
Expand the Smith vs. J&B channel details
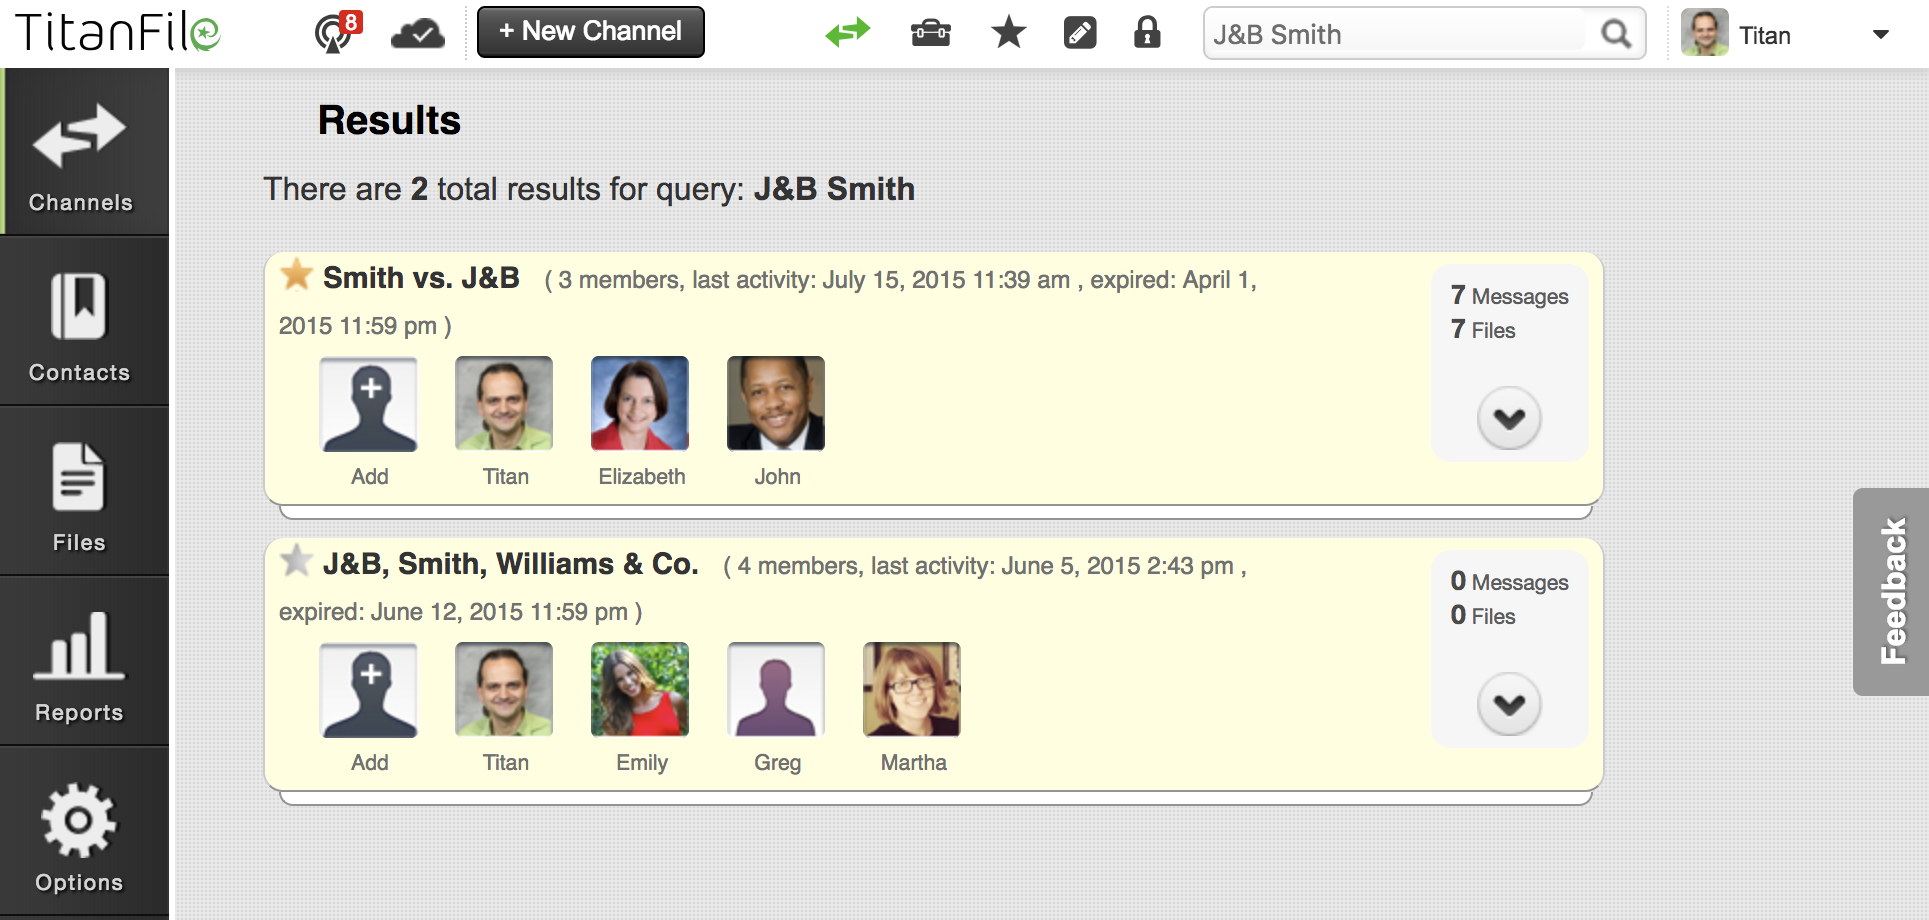[x=1508, y=418]
